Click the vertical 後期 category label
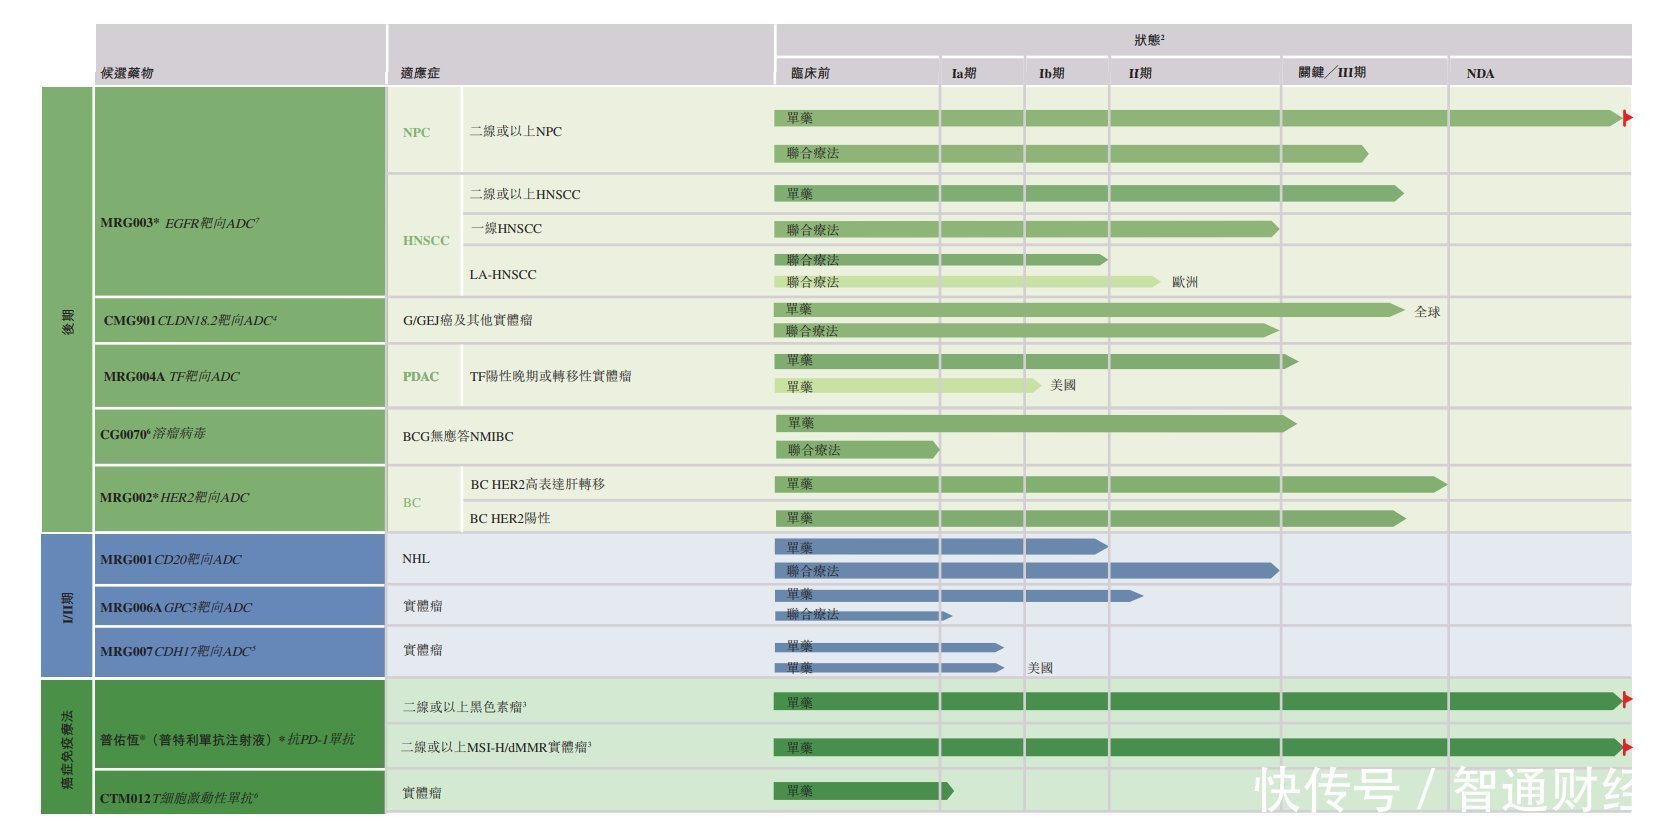1656x819 pixels. point(68,320)
